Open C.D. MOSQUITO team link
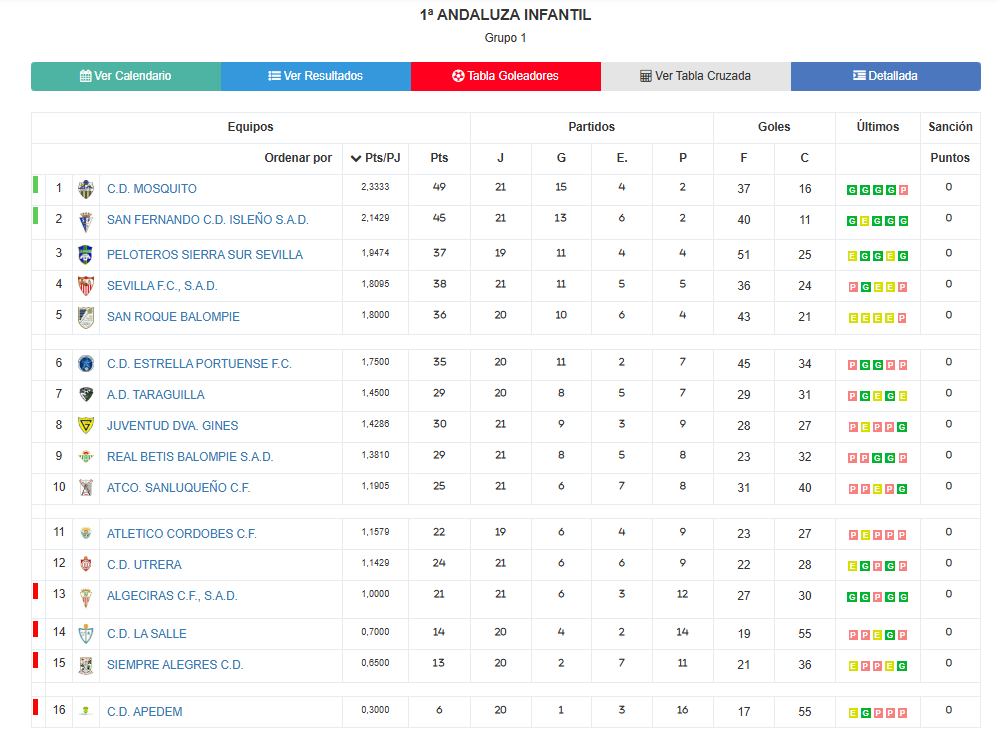The image size is (997, 731). 152,189
